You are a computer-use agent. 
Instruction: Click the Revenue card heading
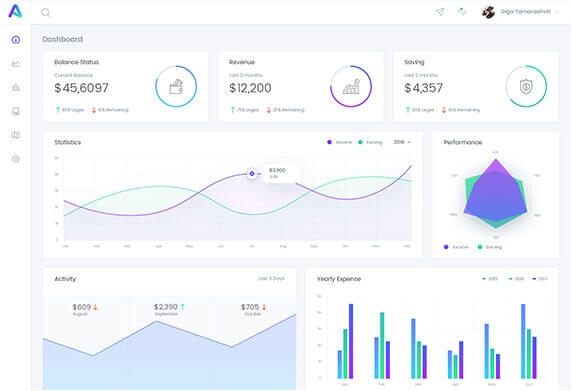click(x=242, y=62)
